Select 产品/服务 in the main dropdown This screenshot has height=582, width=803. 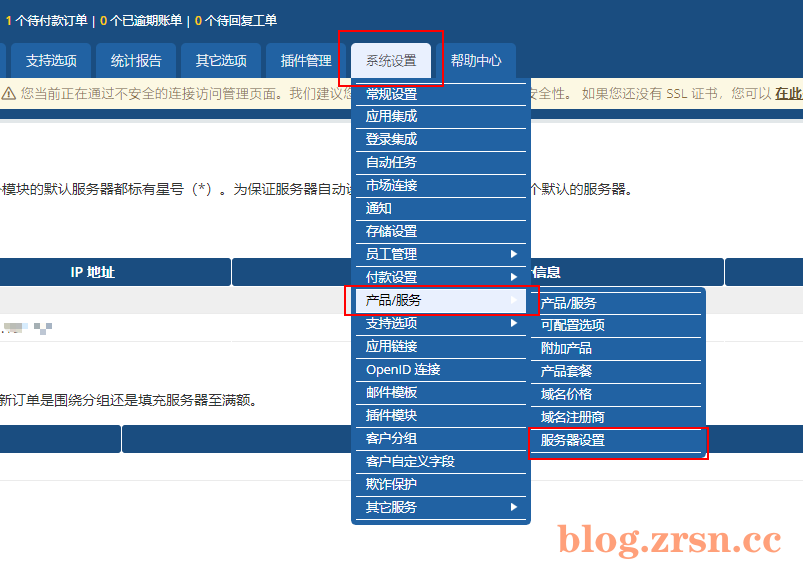click(441, 300)
